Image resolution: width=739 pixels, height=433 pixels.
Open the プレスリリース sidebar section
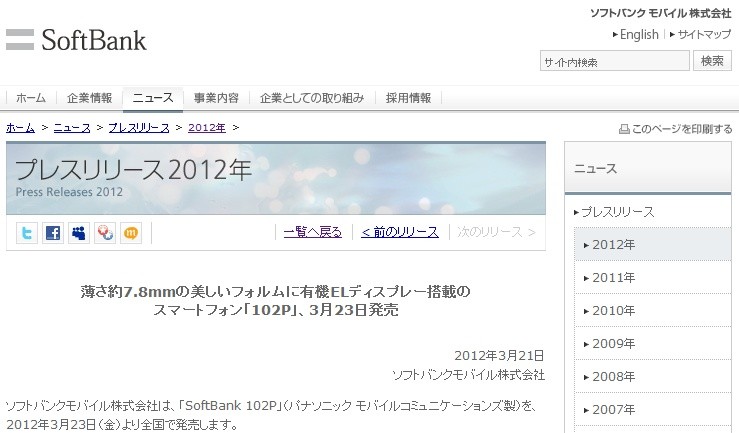click(615, 212)
